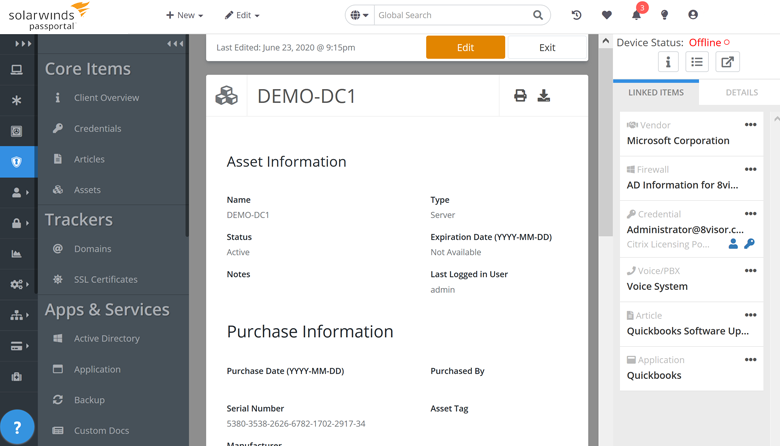Image resolution: width=780 pixels, height=446 pixels.
Task: Select the highlighted shield icon in rail
Action: pyautogui.click(x=17, y=162)
